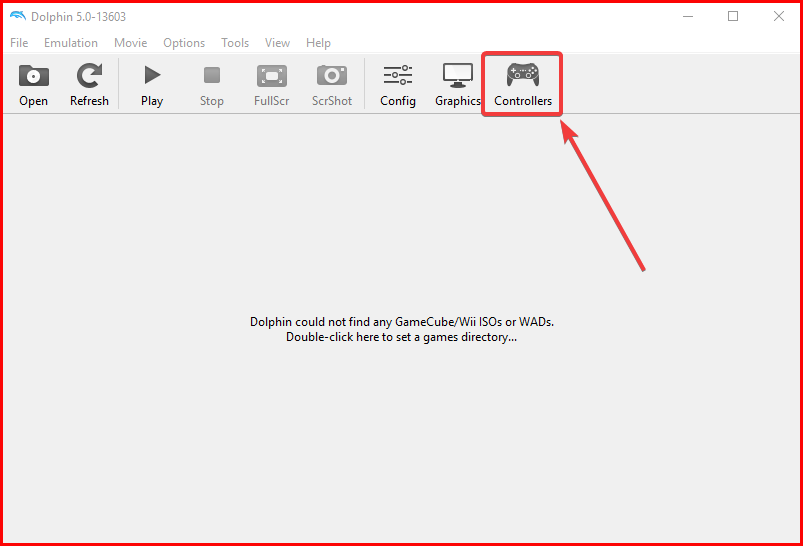Viewport: 803px width, 546px height.
Task: Select the 'Double-click here to set a games directory' text
Action: 402,337
